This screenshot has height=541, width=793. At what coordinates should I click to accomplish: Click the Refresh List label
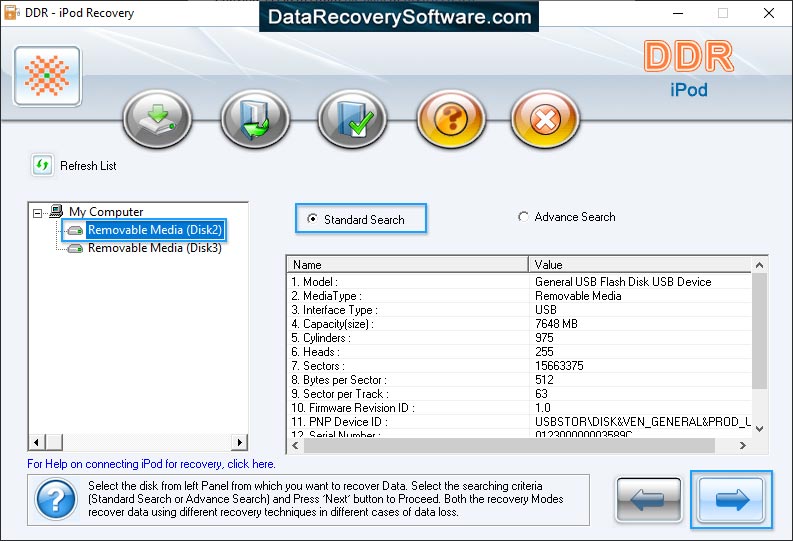[x=88, y=166]
